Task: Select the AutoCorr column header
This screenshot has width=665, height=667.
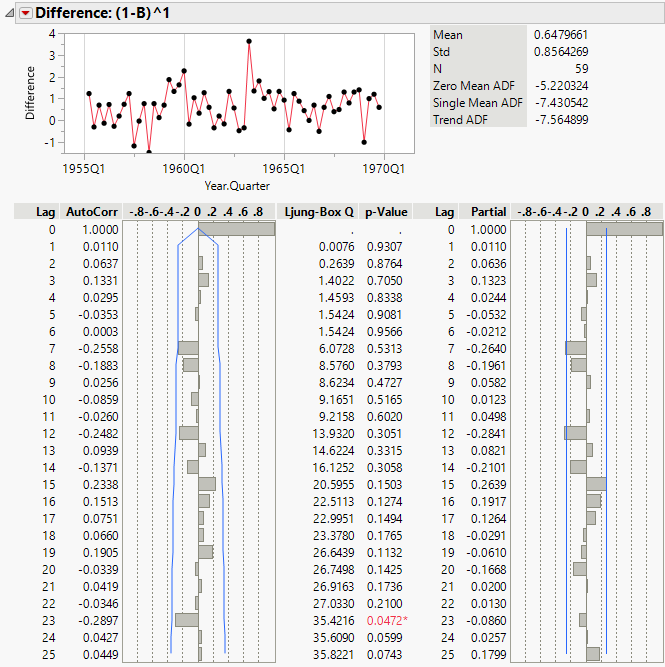Action: click(91, 212)
